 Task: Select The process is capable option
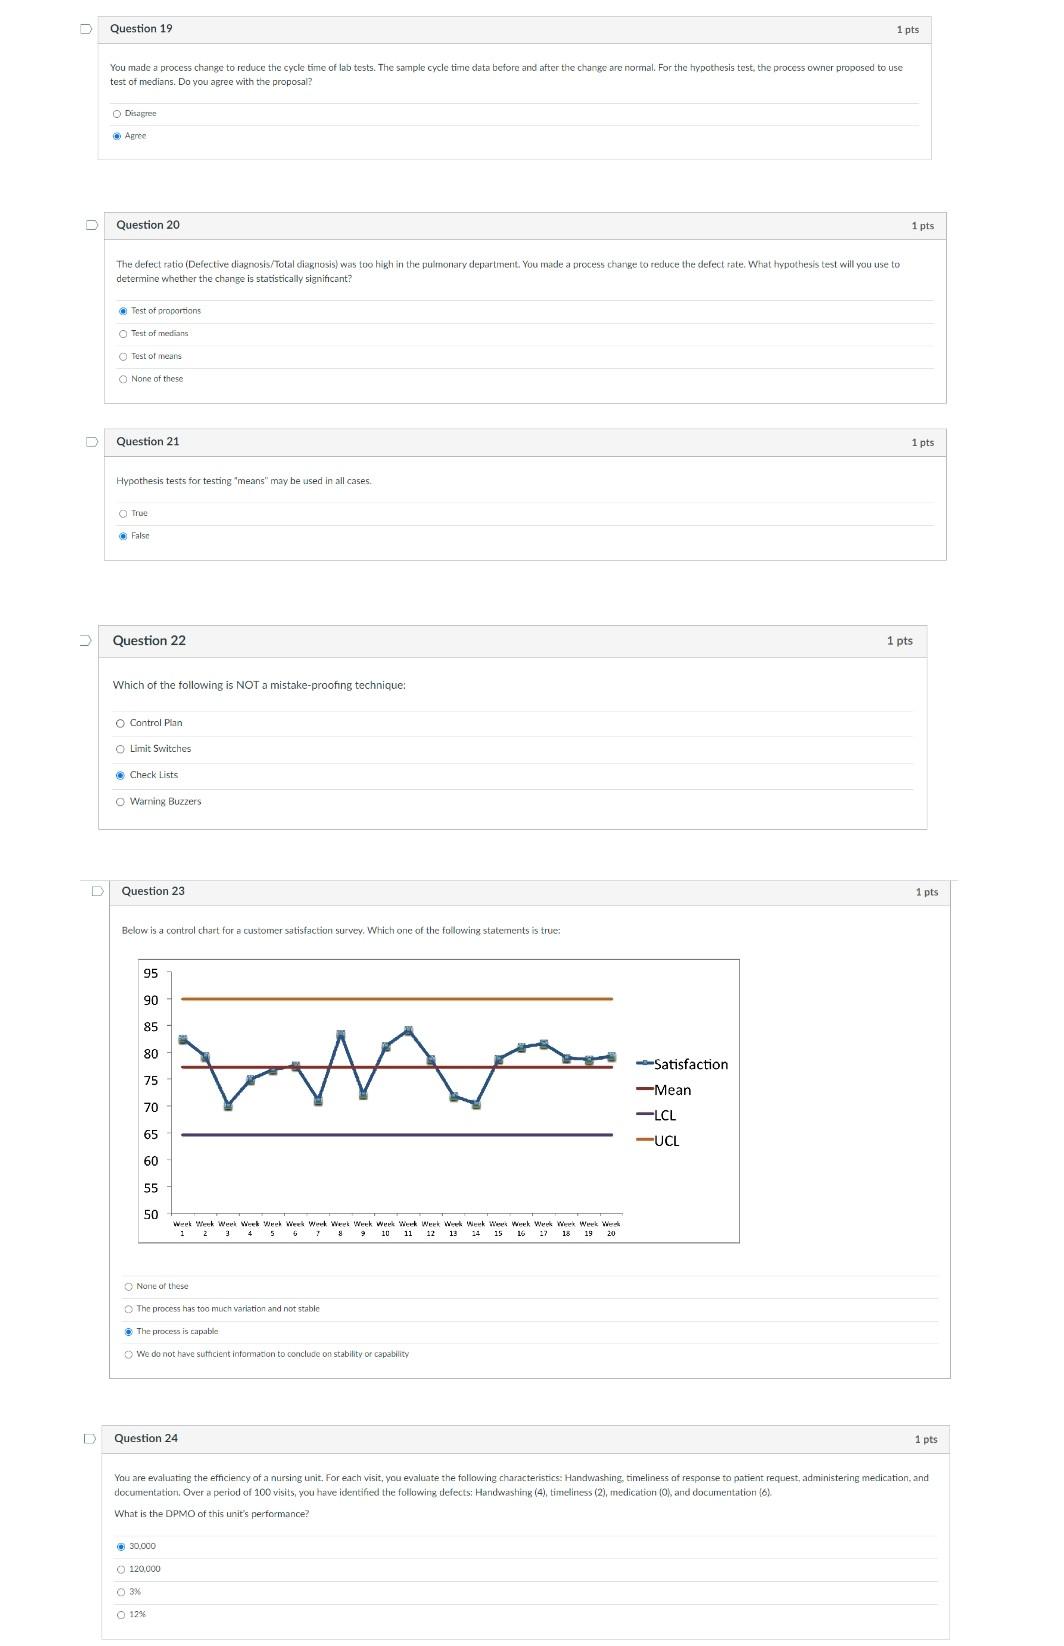point(129,1331)
